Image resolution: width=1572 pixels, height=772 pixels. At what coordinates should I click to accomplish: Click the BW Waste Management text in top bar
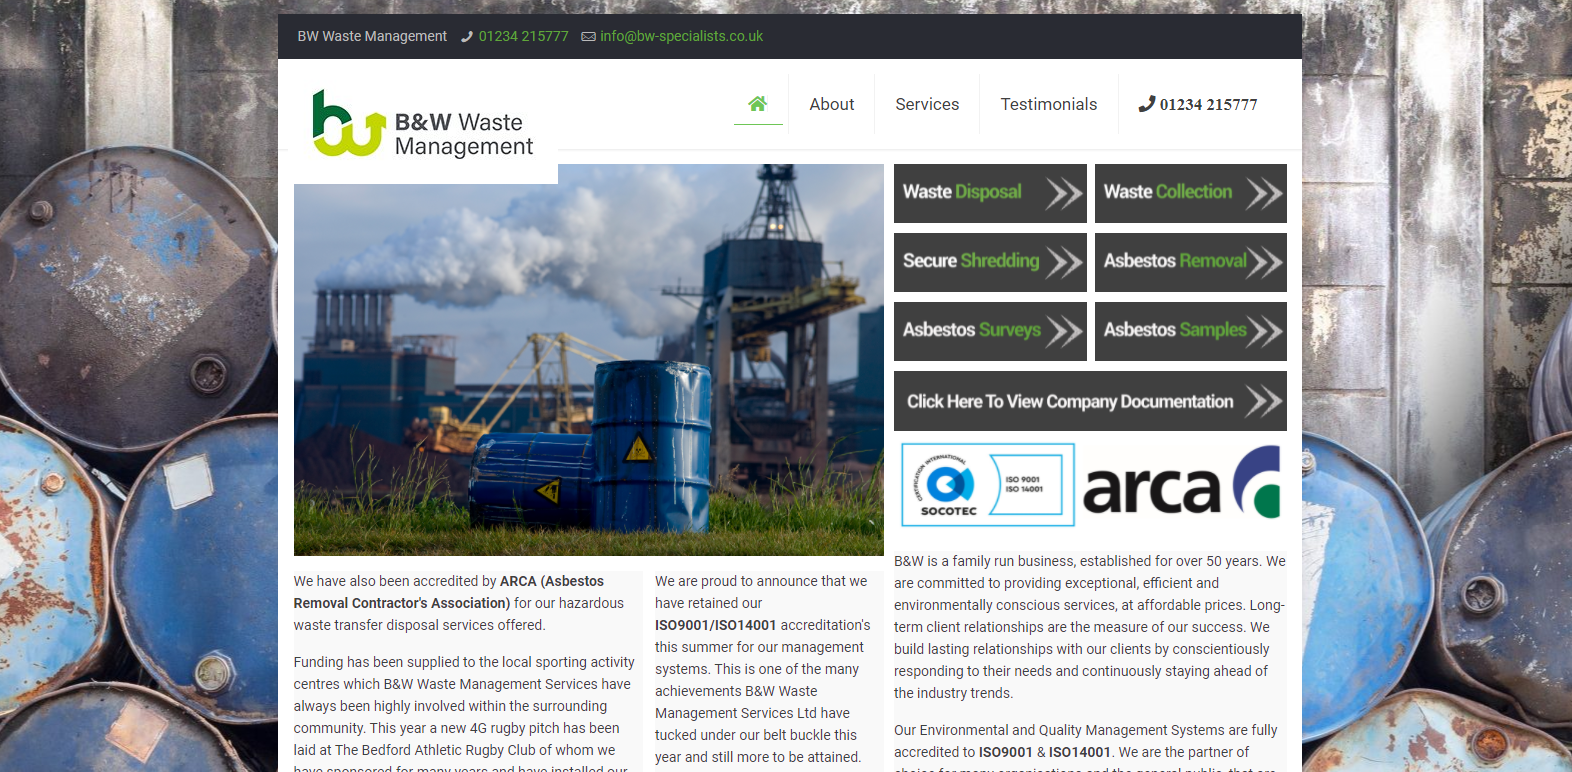[372, 36]
